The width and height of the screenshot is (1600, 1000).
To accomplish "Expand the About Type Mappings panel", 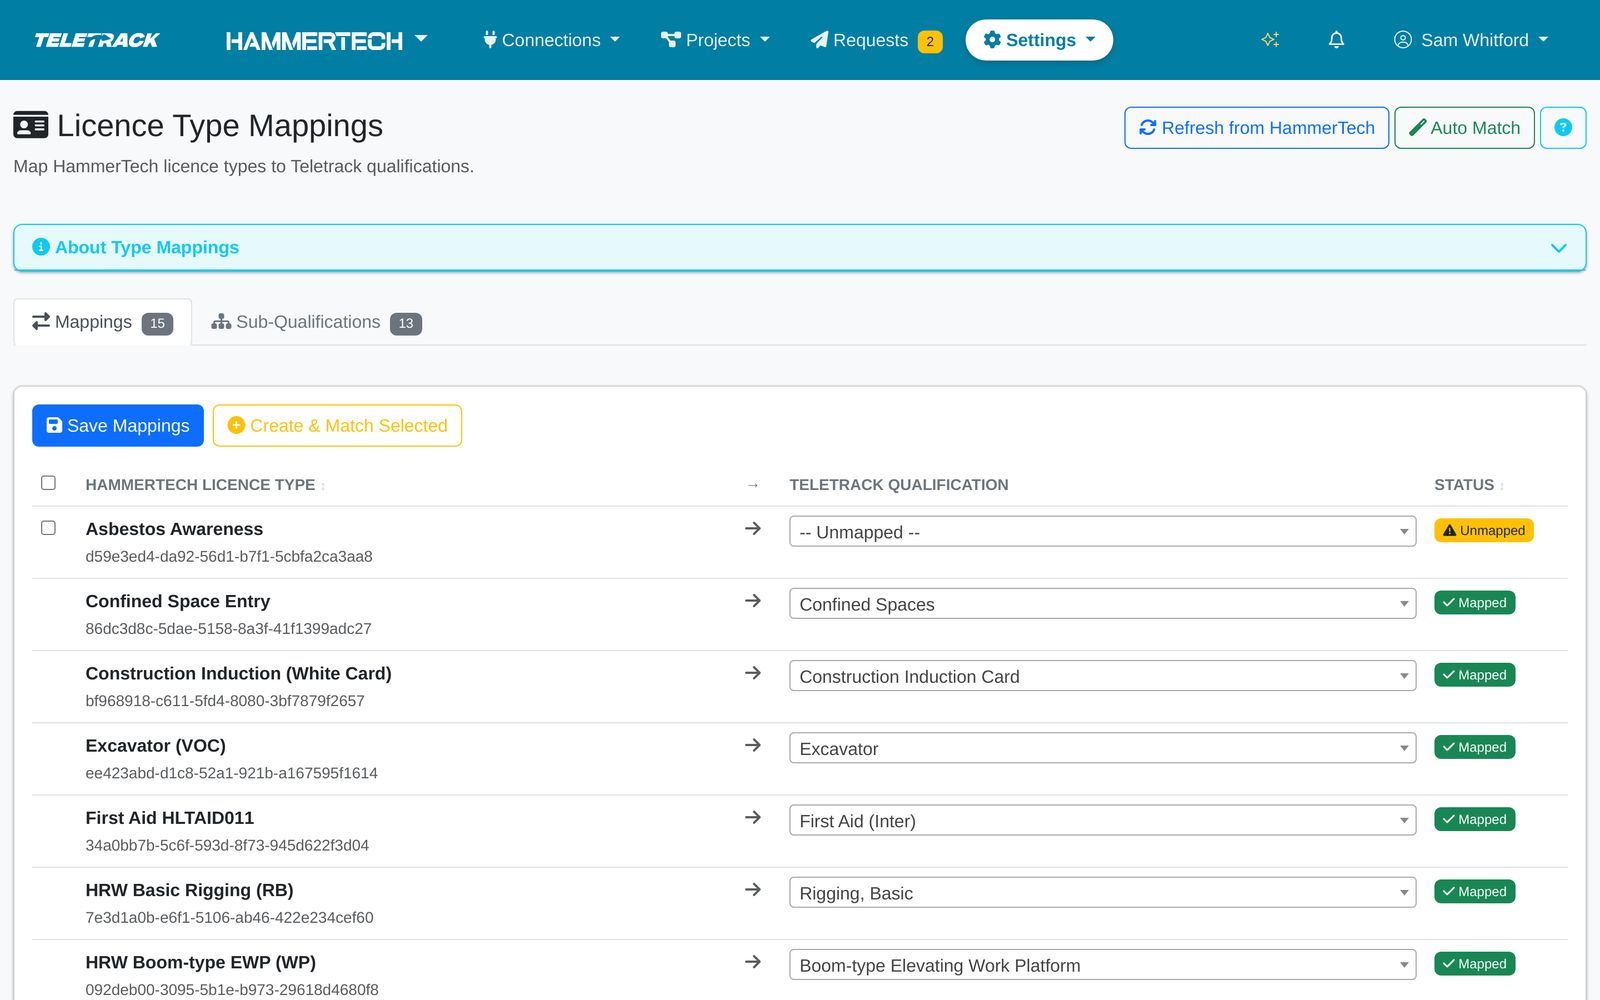I will coord(800,247).
